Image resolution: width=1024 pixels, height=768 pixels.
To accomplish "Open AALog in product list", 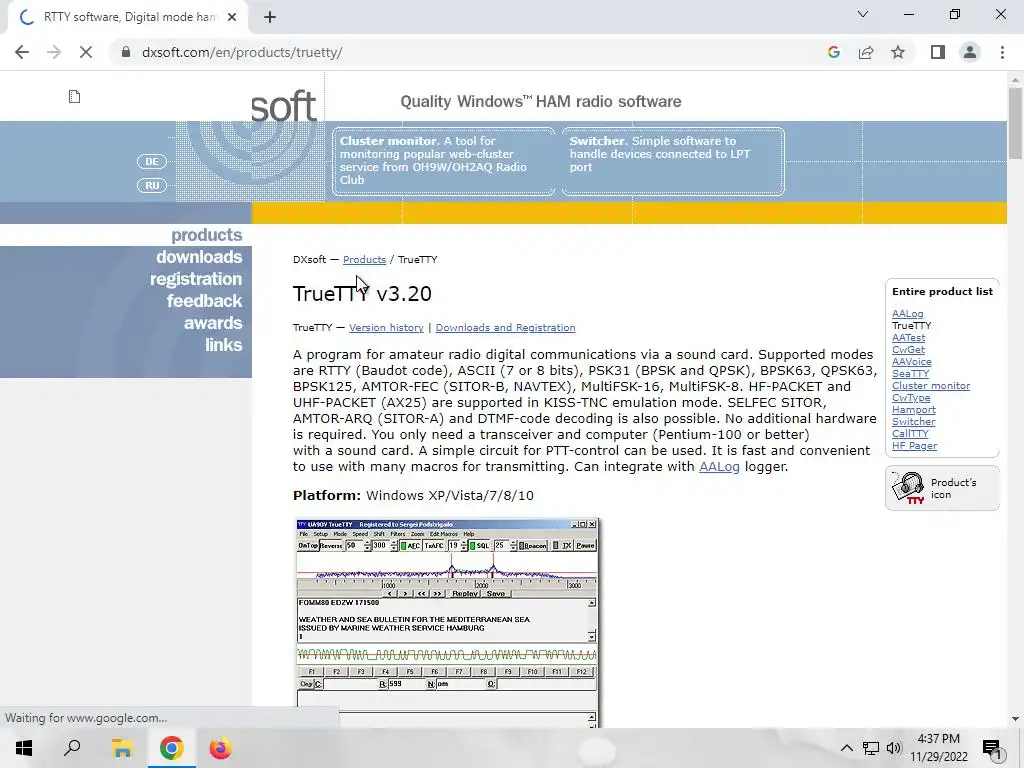I will pos(907,313).
